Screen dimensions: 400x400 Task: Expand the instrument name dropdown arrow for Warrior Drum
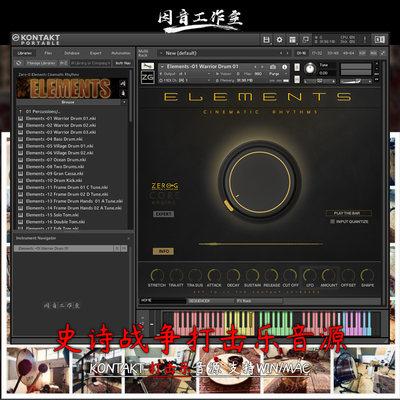162,67
